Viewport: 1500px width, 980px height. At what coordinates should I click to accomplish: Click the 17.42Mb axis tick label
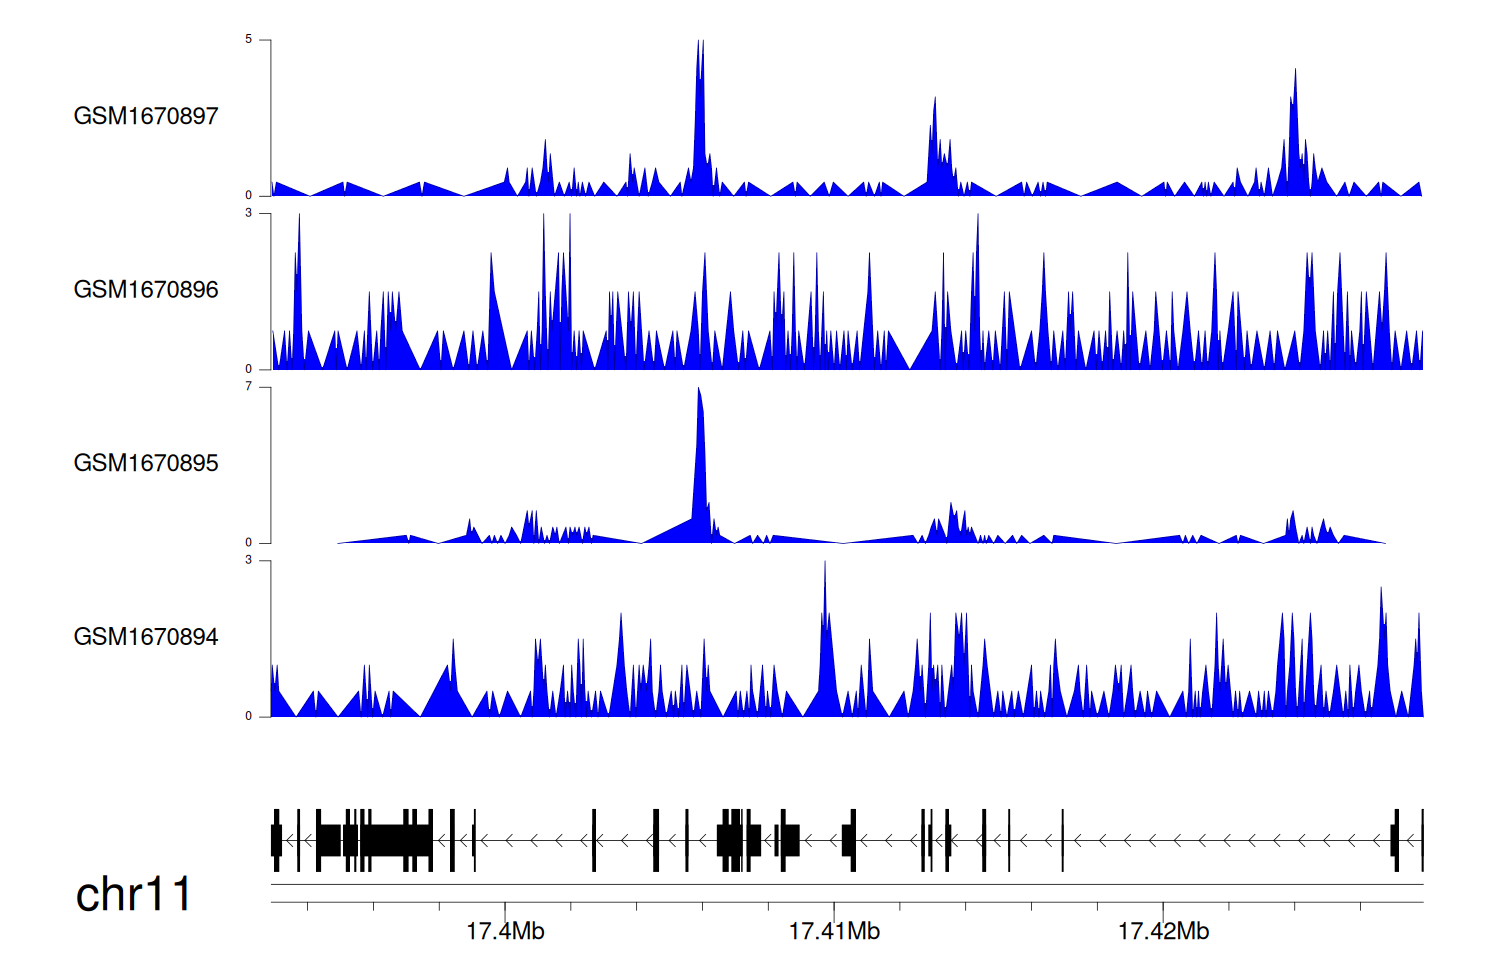tap(1163, 931)
